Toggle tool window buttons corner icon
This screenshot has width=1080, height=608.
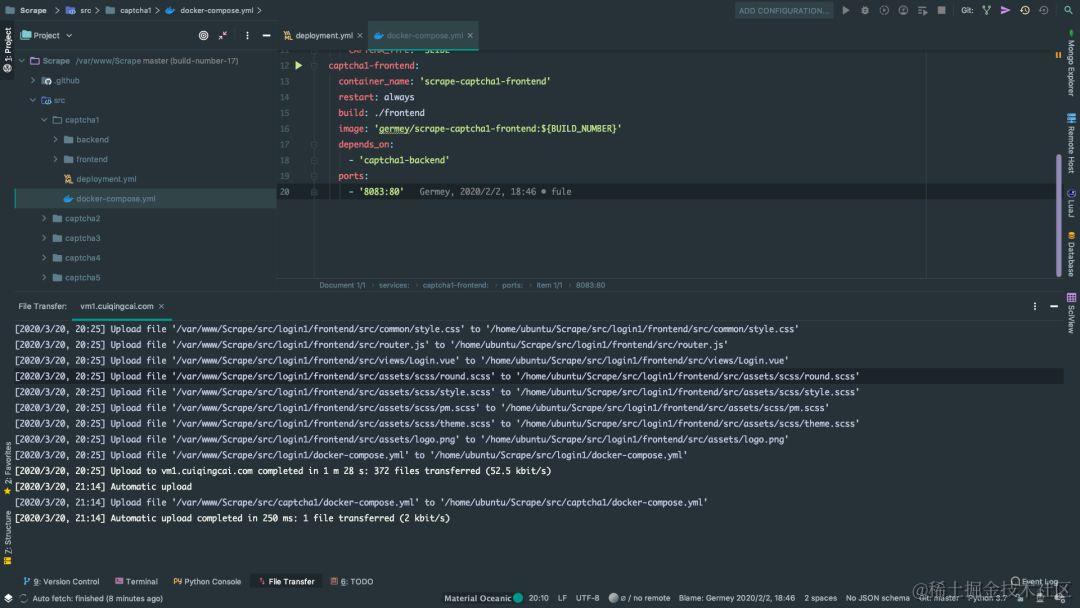[x=8, y=598]
